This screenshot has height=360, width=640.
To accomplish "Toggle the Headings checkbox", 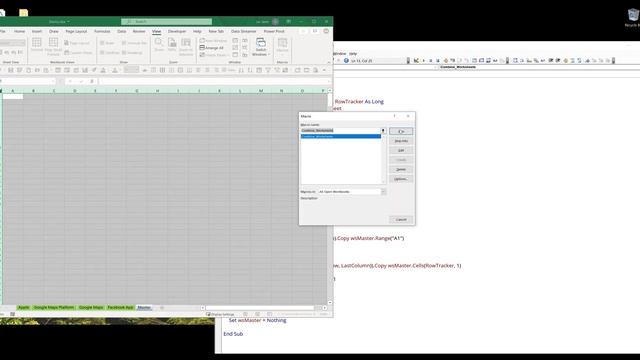I will pyautogui.click(x=132, y=53).
